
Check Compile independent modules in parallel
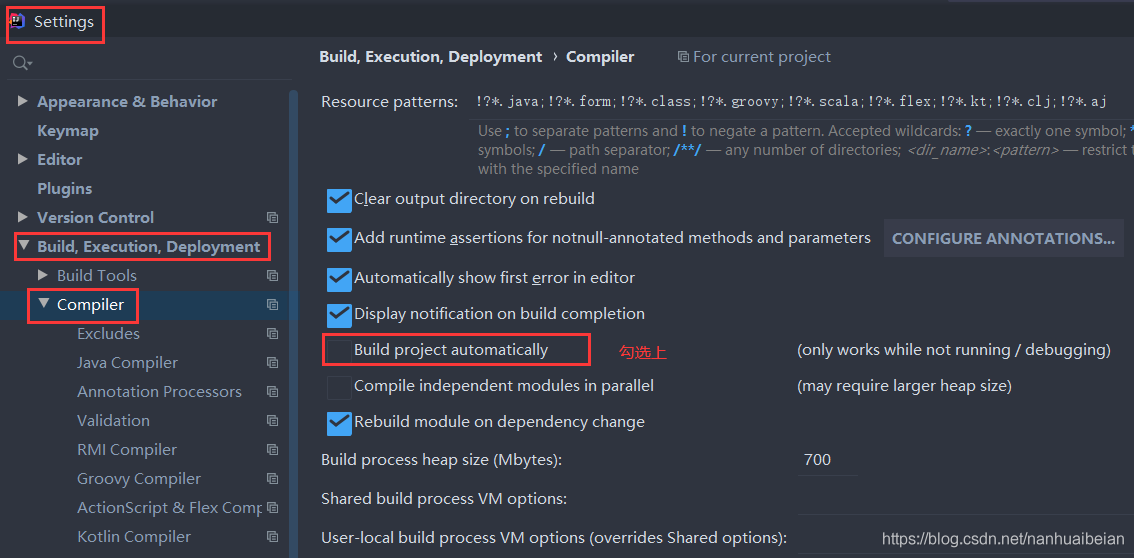point(339,386)
